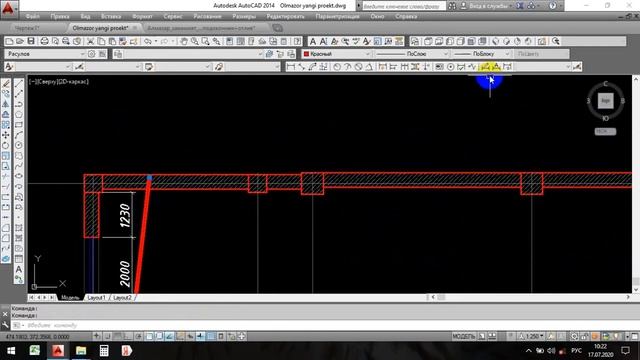Click the Open file icon in toolbar

point(20,41)
